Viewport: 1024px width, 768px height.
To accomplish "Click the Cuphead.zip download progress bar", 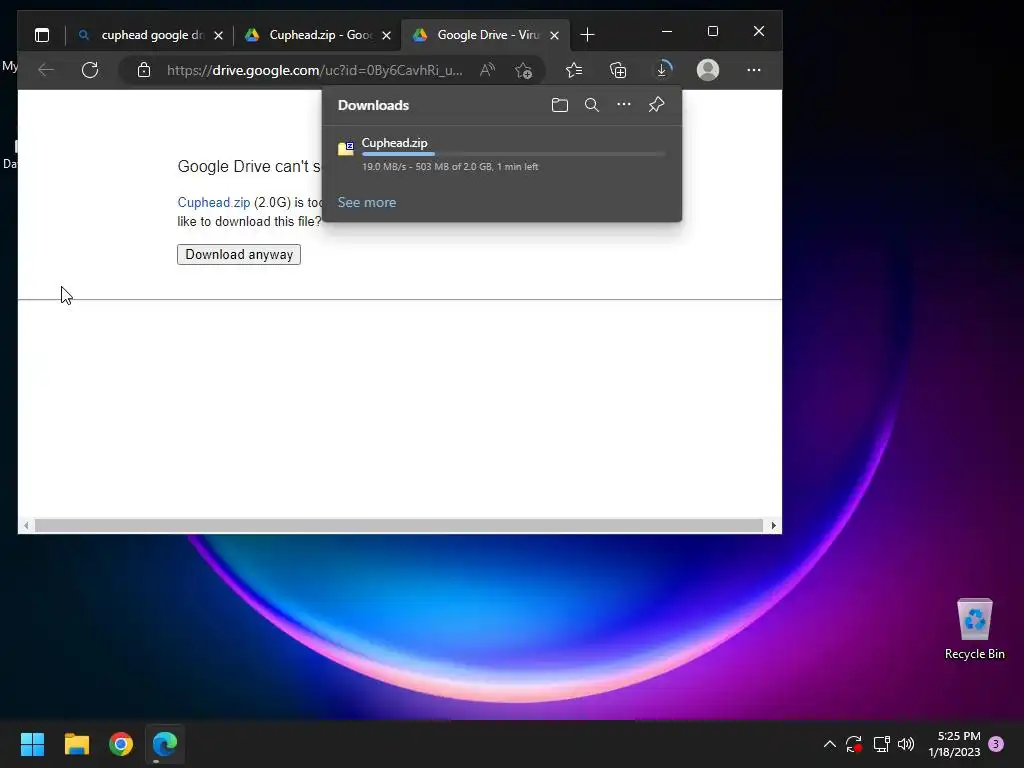I will (x=513, y=154).
